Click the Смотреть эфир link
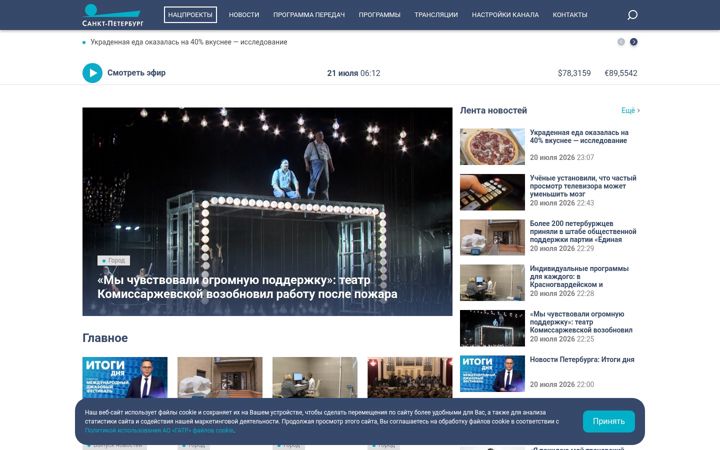 click(x=136, y=73)
